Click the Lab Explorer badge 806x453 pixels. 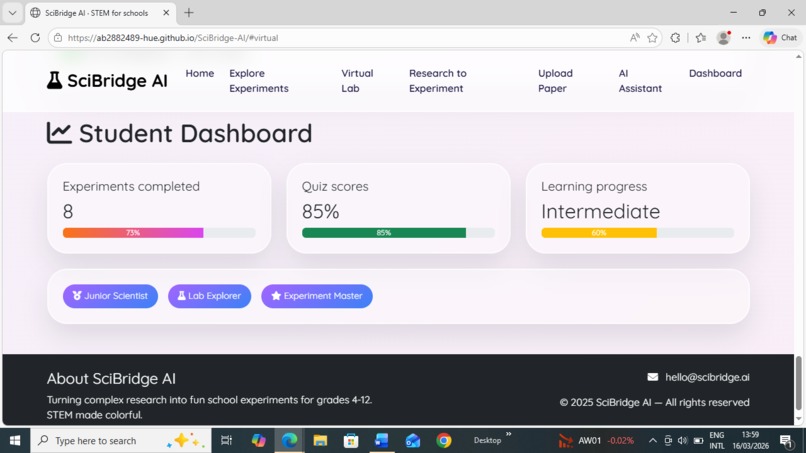[209, 296]
